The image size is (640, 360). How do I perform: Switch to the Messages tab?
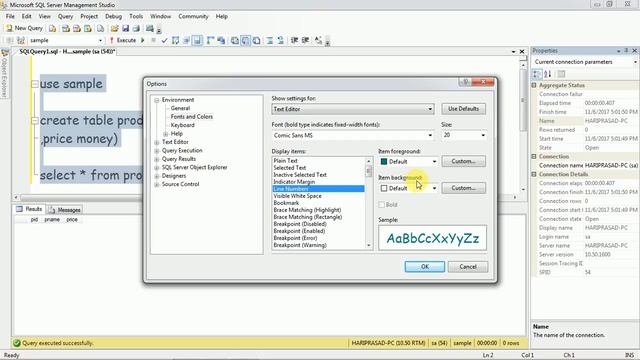pyautogui.click(x=64, y=210)
